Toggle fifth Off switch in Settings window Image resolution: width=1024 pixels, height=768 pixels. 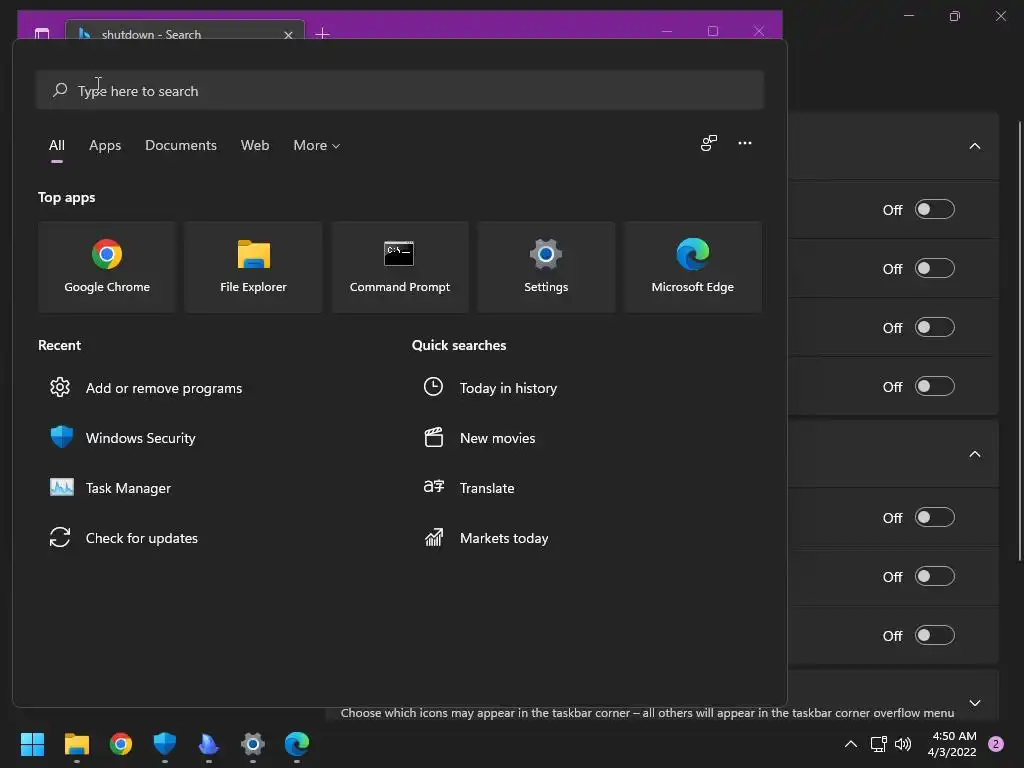coord(935,518)
